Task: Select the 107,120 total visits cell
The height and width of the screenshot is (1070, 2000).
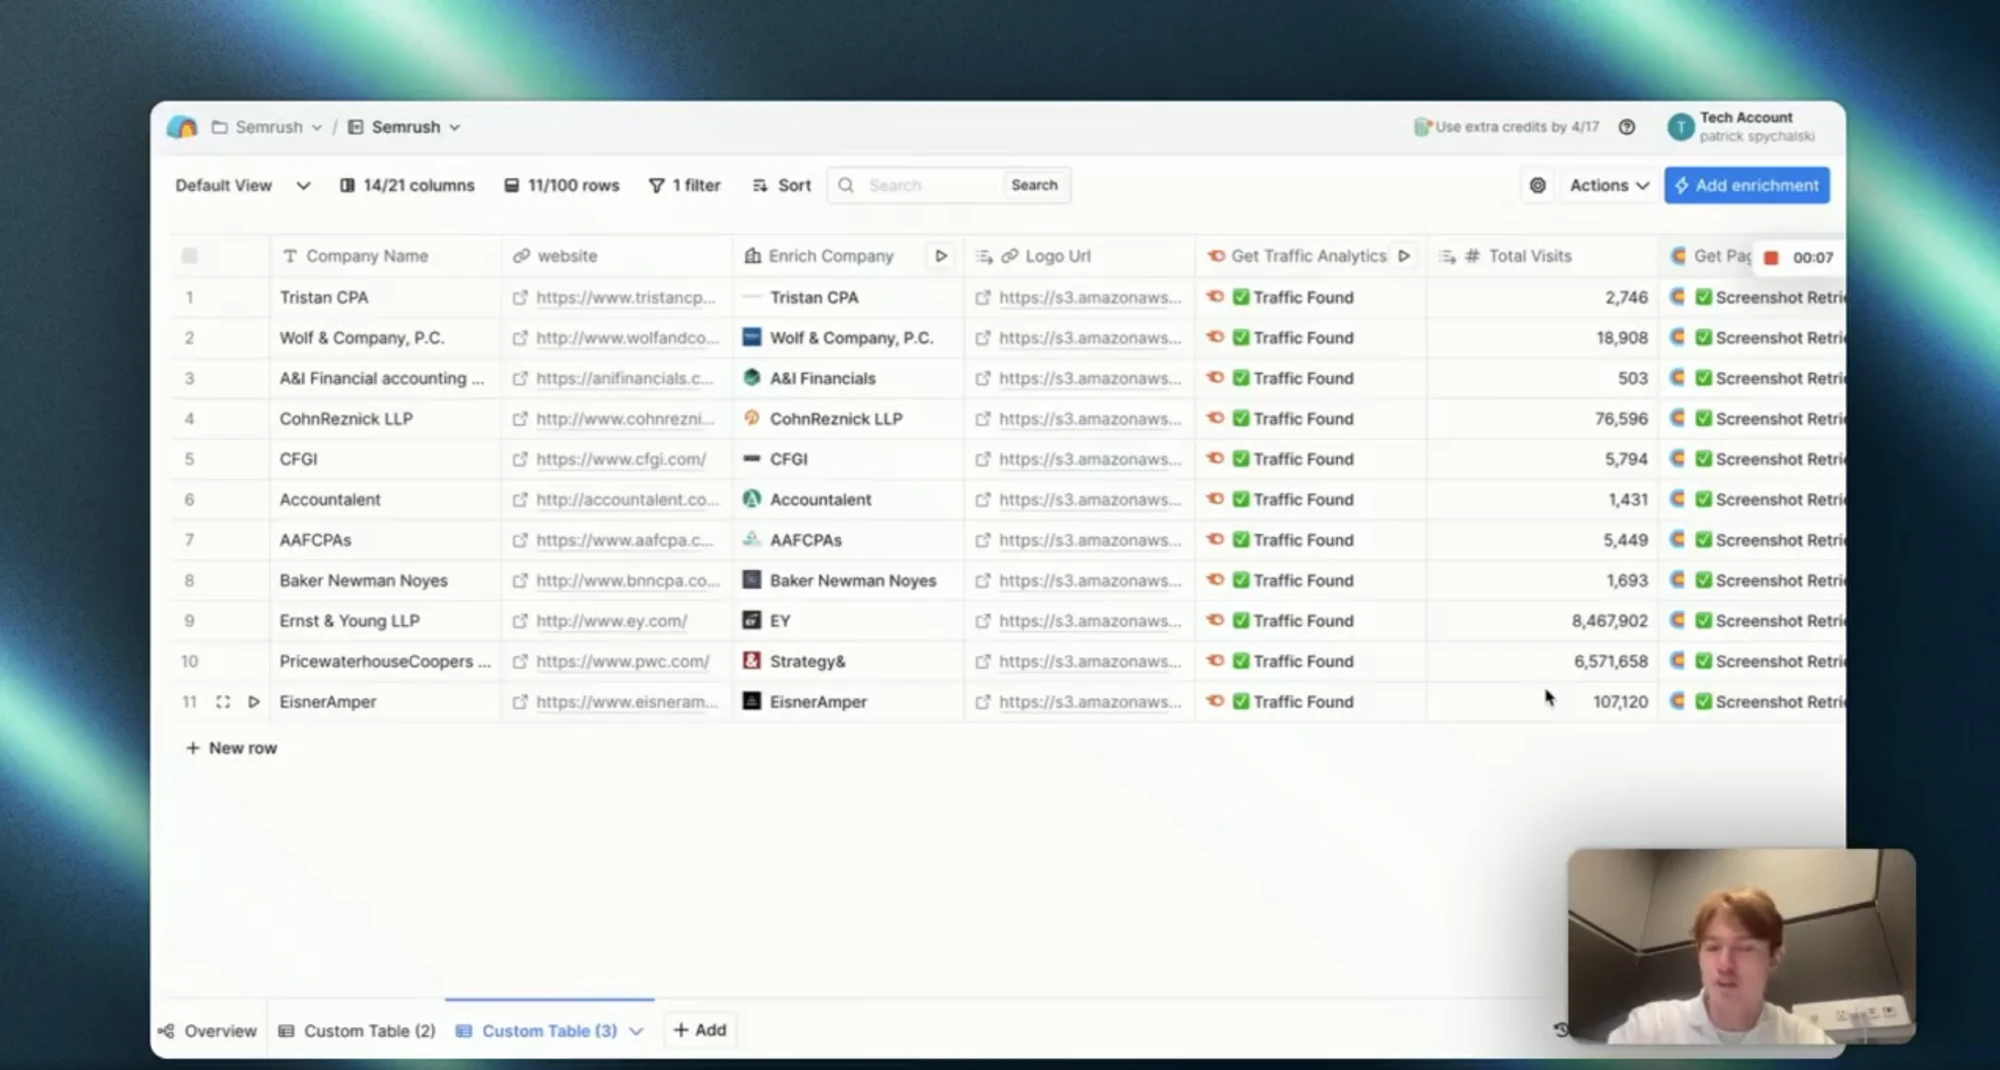Action: coord(1542,702)
